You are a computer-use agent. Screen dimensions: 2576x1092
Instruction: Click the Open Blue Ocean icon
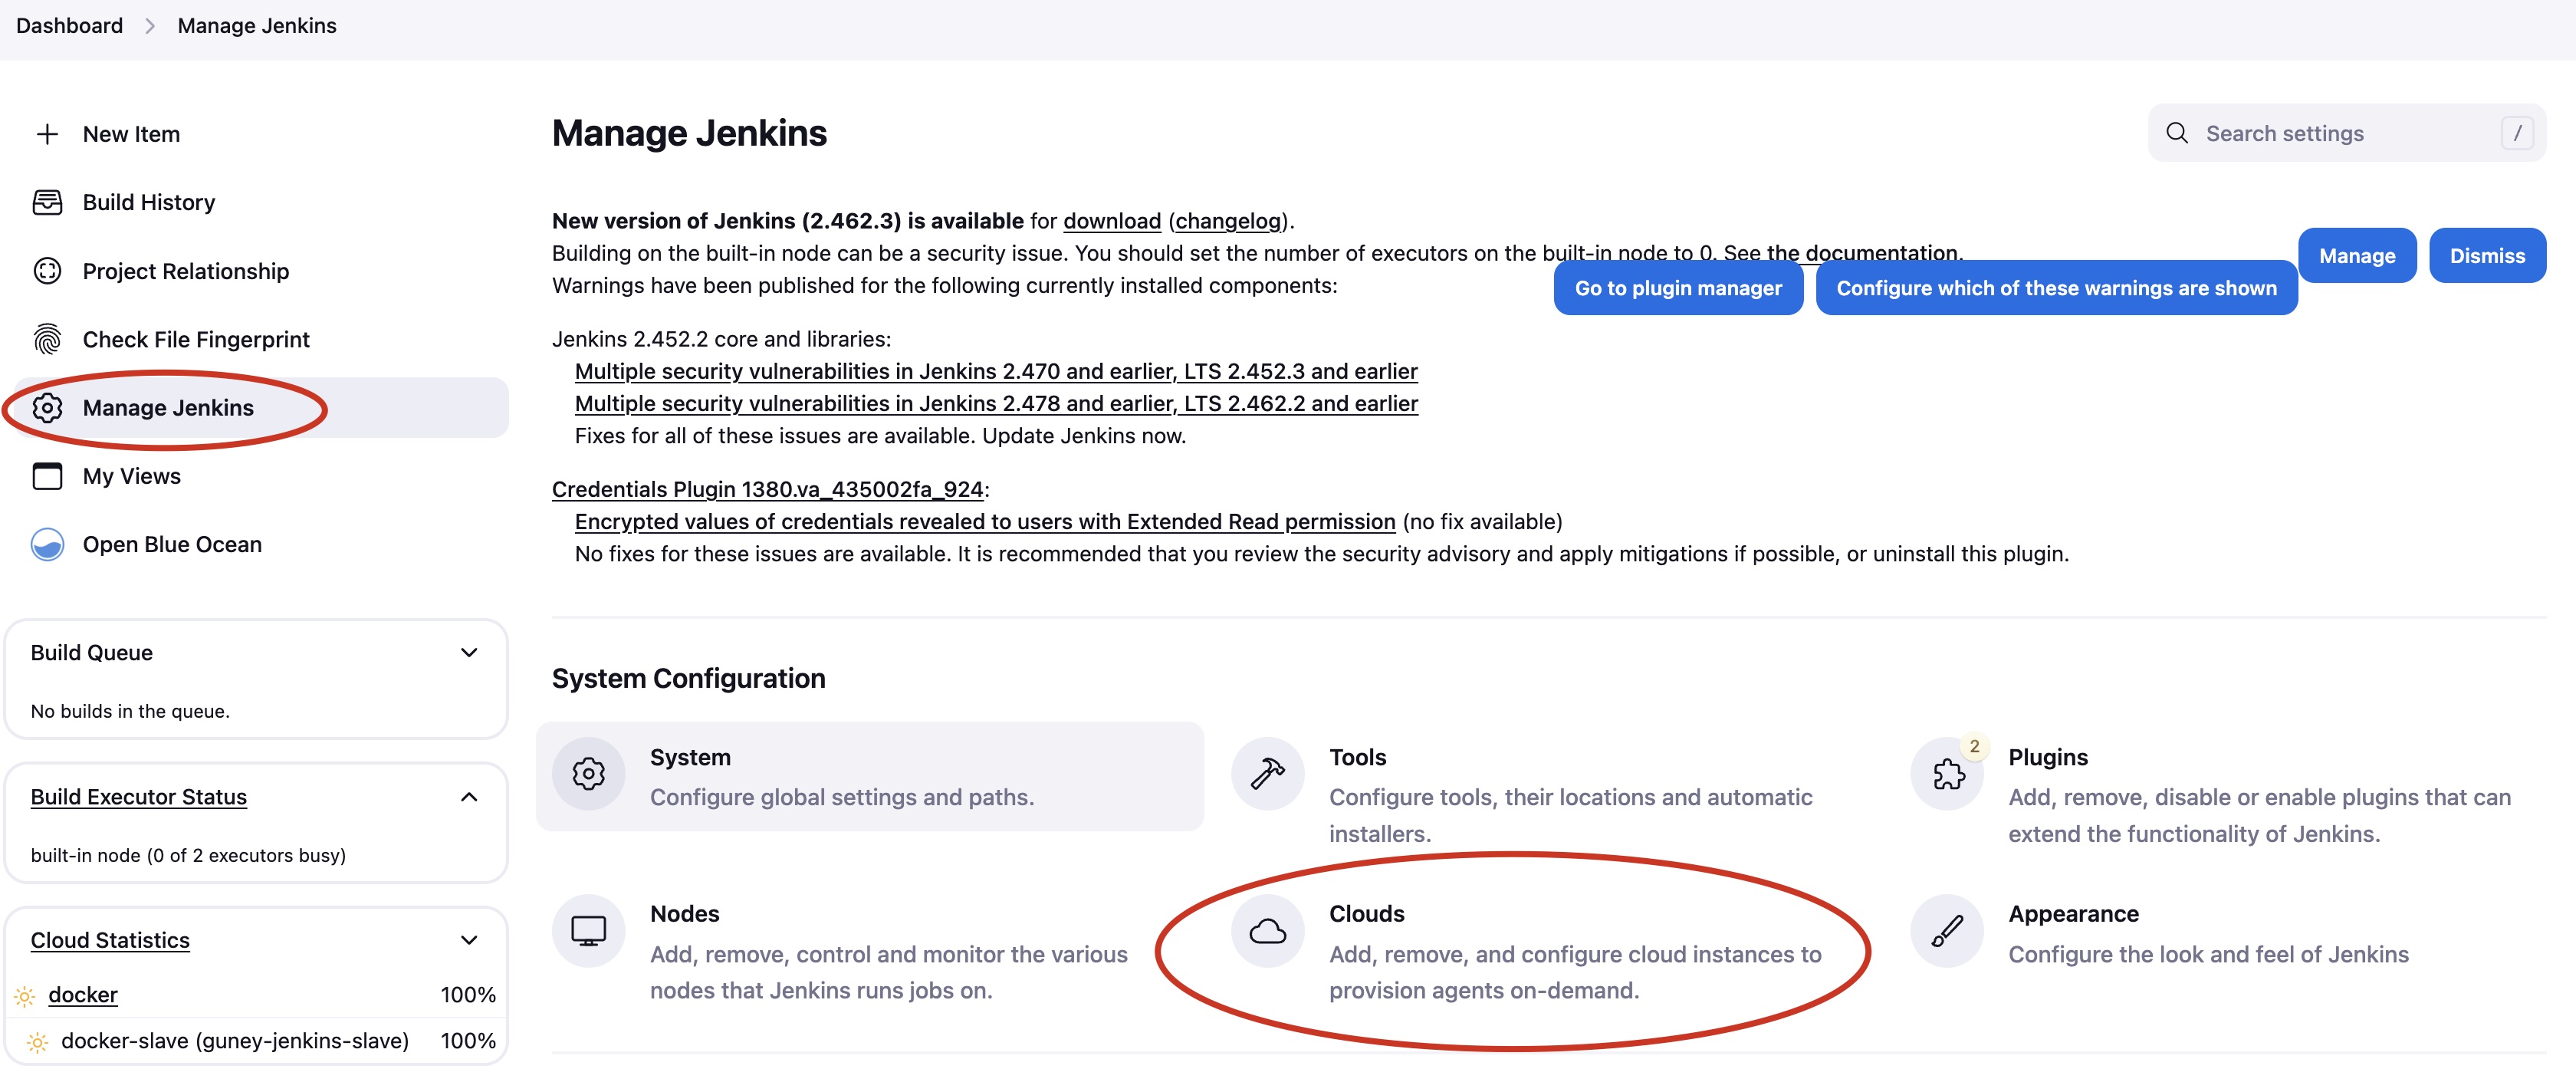coord(47,545)
